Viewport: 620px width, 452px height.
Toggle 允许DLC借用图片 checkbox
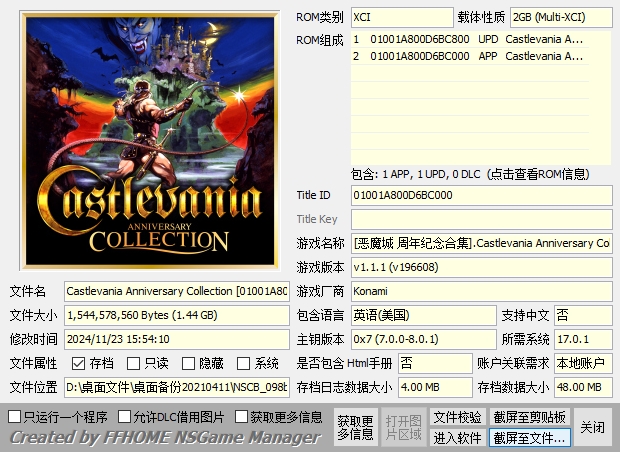[125, 416]
